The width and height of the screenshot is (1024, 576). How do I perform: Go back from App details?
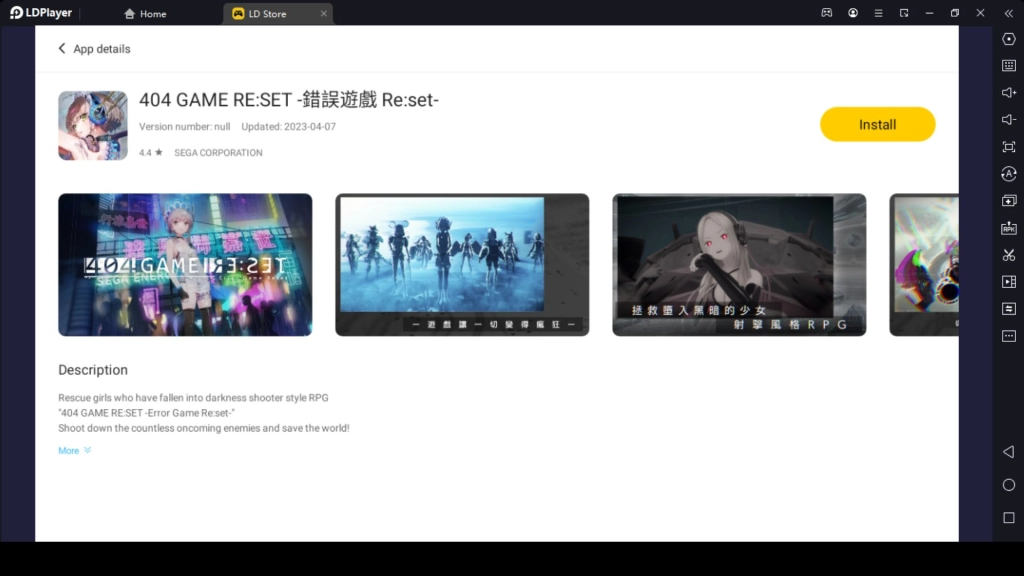click(x=62, y=49)
